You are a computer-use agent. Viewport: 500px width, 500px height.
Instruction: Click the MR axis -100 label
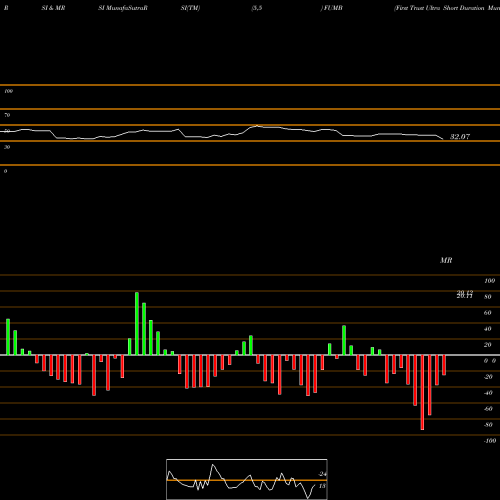click(x=490, y=441)
